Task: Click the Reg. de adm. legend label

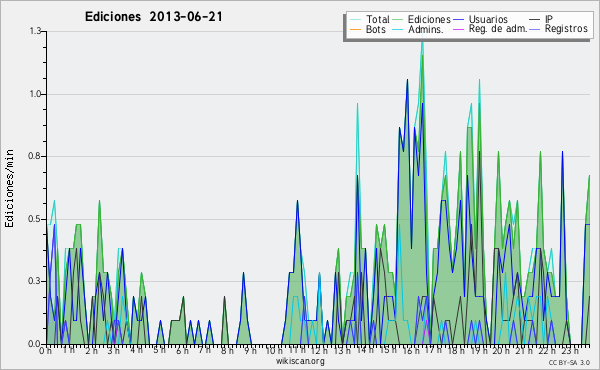Action: tap(498, 29)
